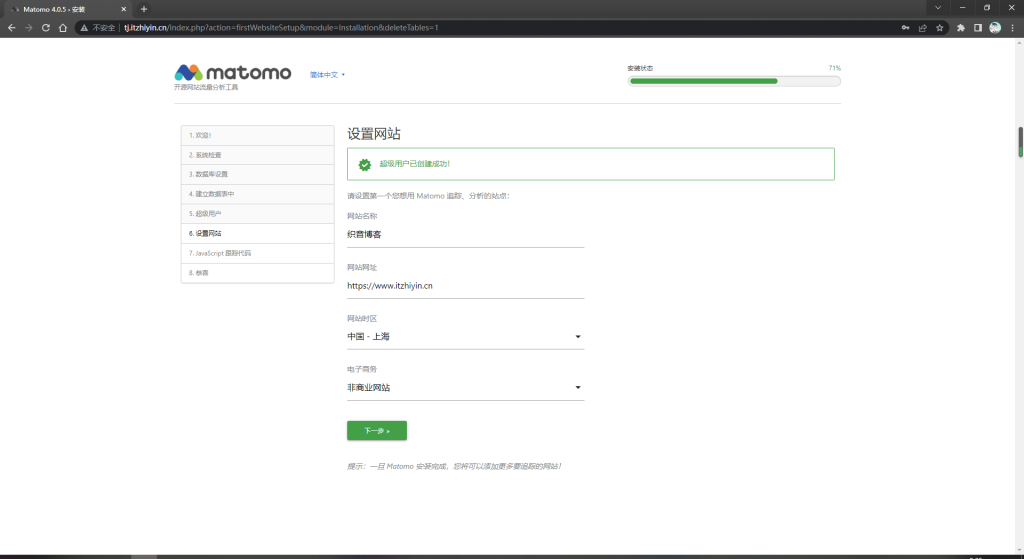The width and height of the screenshot is (1024, 559).
Task: Click the saved passwords key icon
Action: pos(906,28)
